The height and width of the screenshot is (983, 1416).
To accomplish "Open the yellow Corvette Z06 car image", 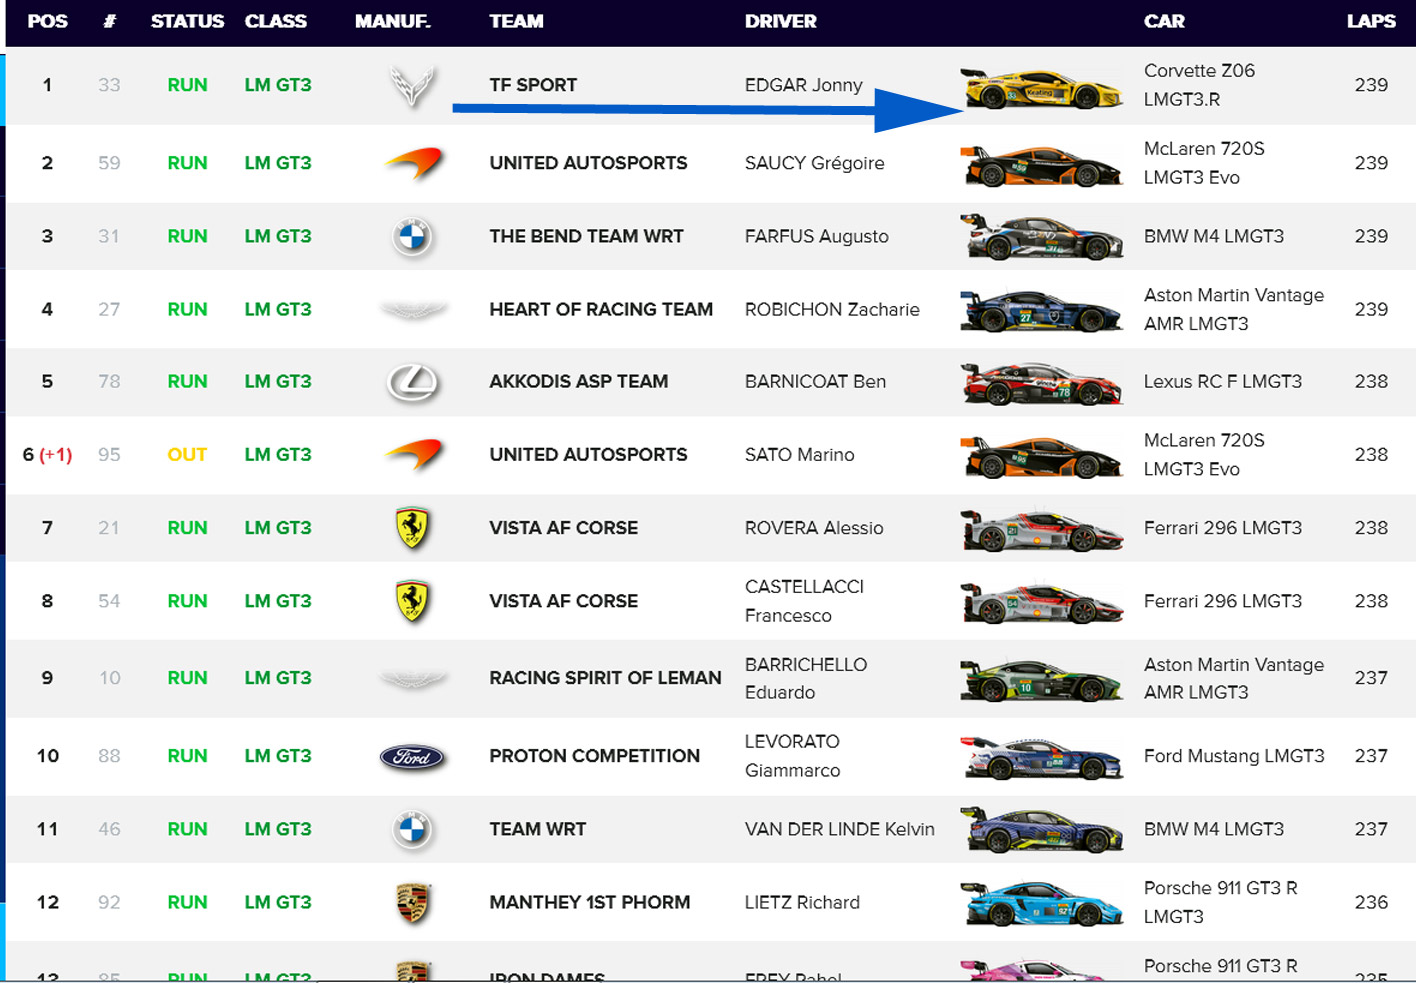I will click(x=1041, y=87).
